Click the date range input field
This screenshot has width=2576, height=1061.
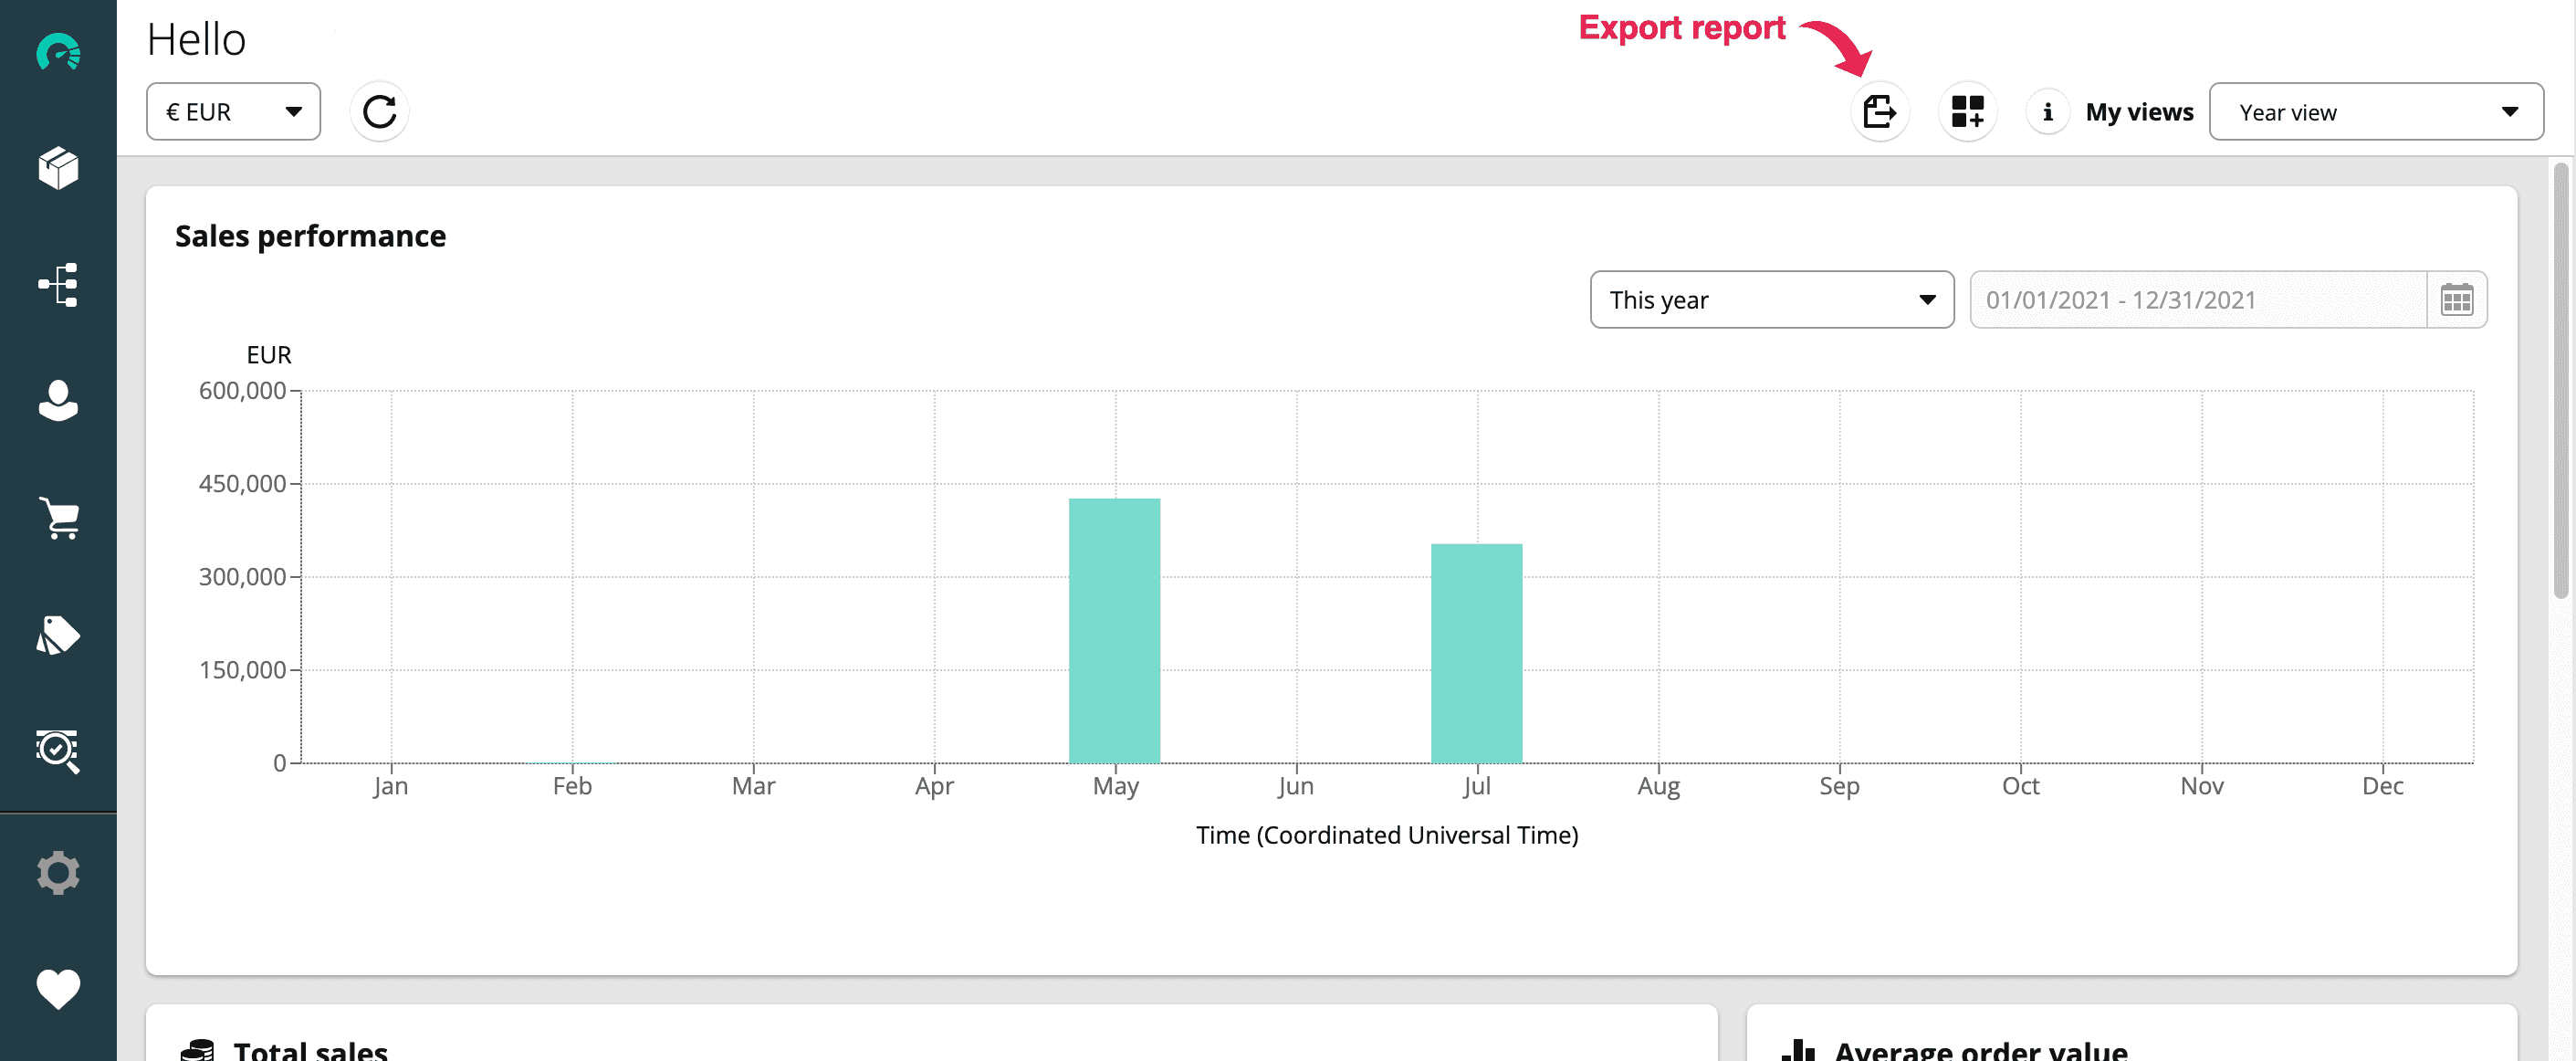pyautogui.click(x=2197, y=299)
